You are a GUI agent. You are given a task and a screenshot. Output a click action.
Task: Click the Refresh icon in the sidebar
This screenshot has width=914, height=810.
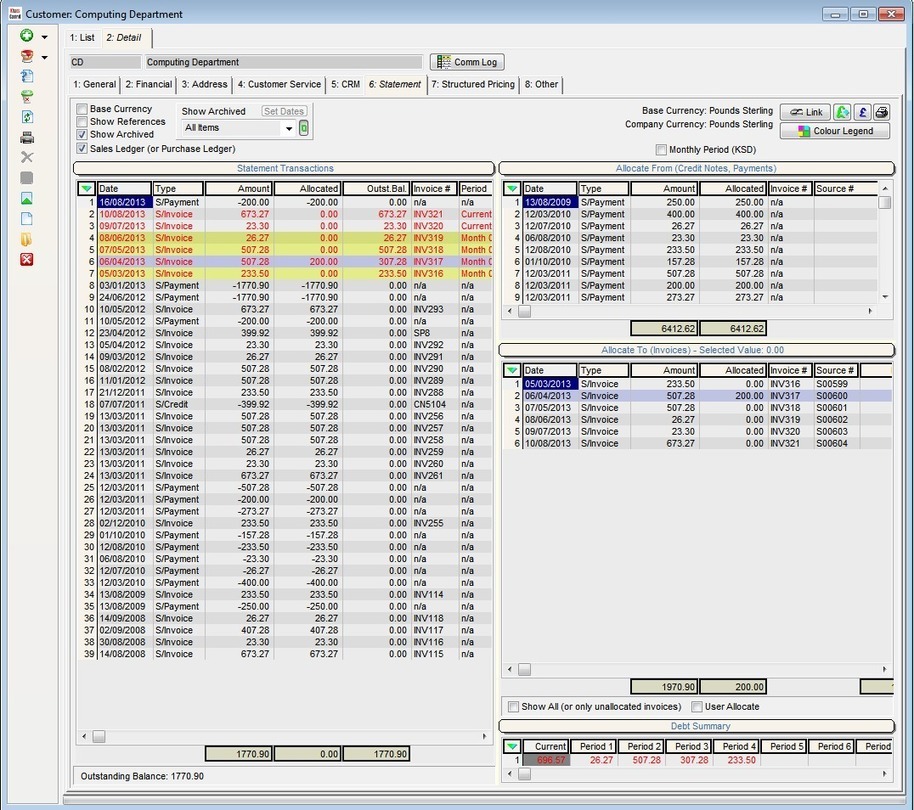pos(27,116)
